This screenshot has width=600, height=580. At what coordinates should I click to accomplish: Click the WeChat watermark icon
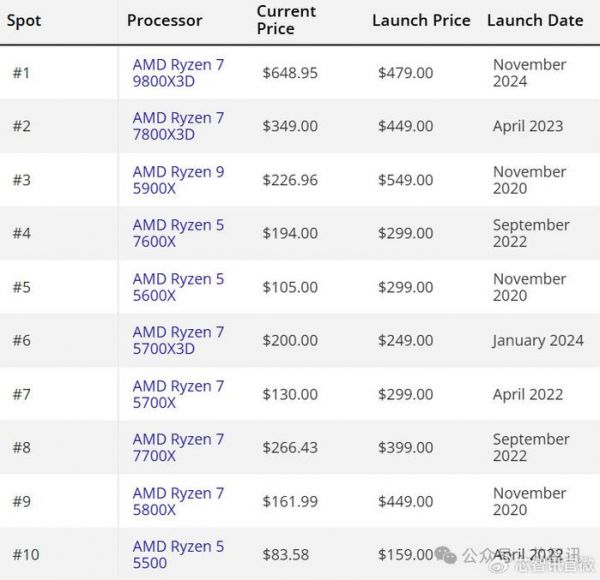(x=449, y=554)
